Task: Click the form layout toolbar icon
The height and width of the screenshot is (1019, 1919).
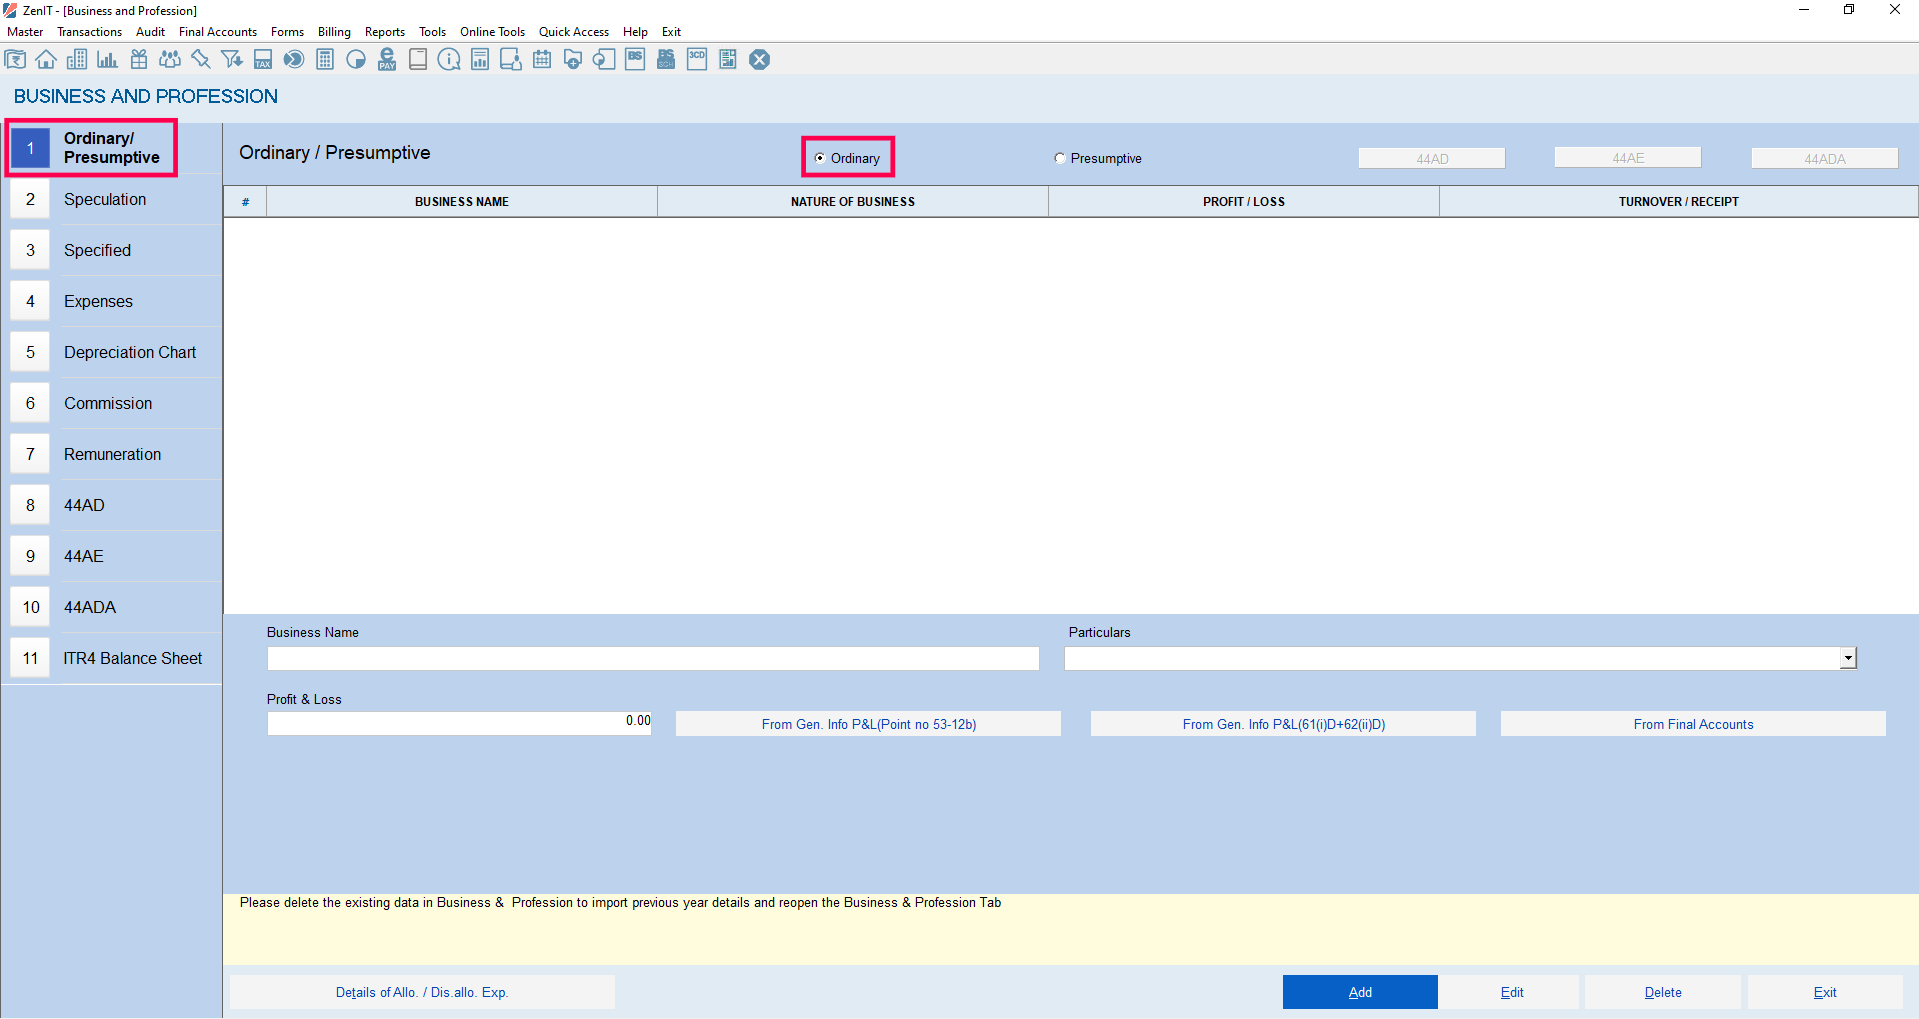Action: pos(728,60)
